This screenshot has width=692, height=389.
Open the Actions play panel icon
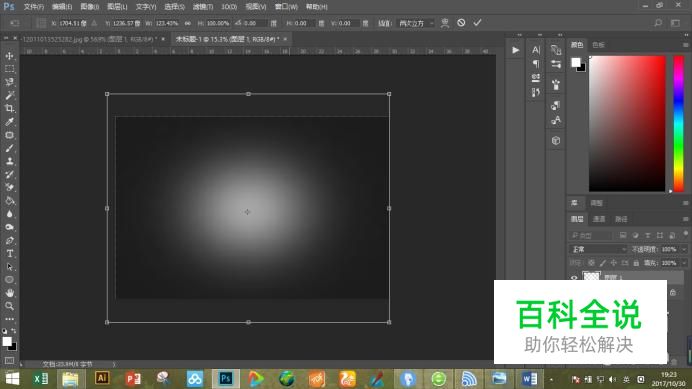(x=515, y=50)
